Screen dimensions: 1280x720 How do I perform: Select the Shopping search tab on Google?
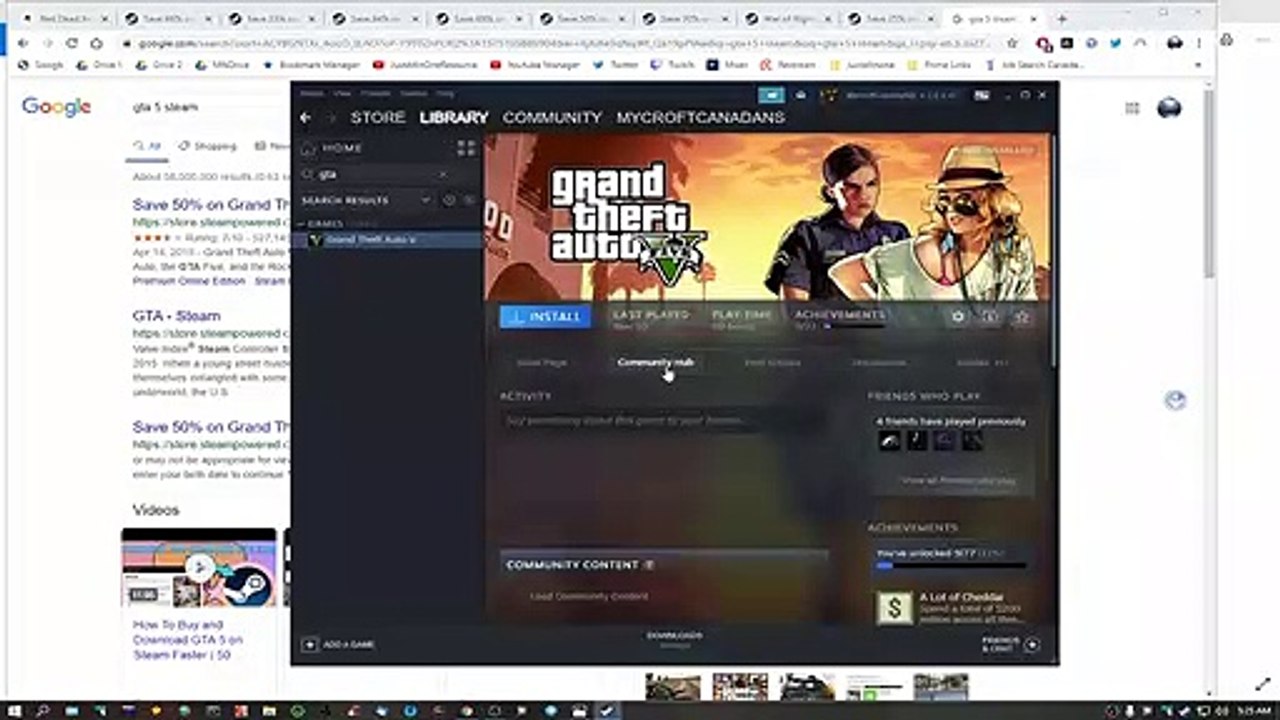click(x=208, y=146)
